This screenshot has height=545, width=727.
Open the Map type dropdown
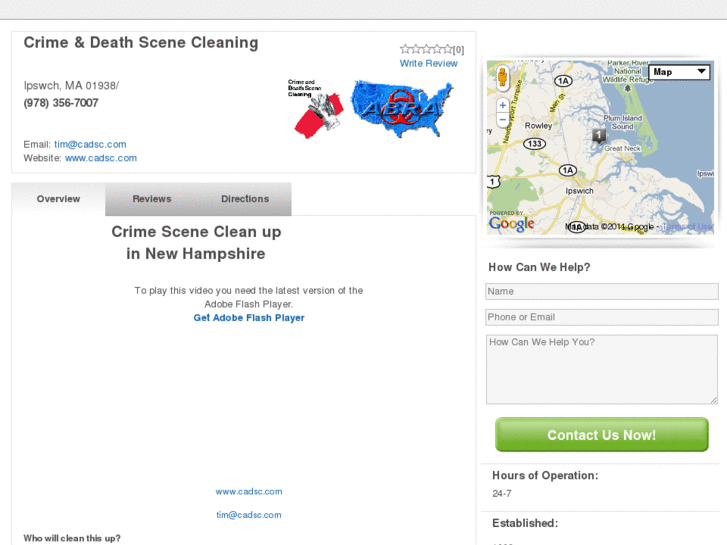(x=680, y=72)
